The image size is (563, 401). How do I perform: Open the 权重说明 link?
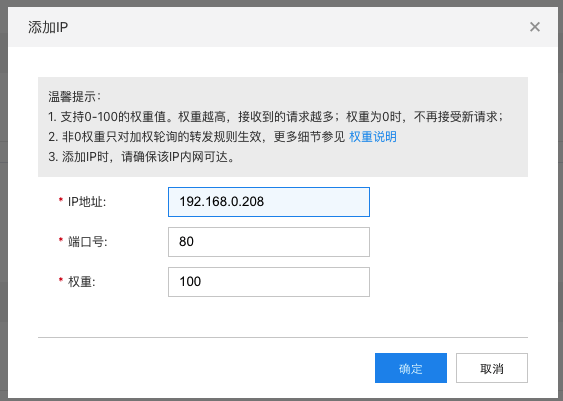coord(373,137)
